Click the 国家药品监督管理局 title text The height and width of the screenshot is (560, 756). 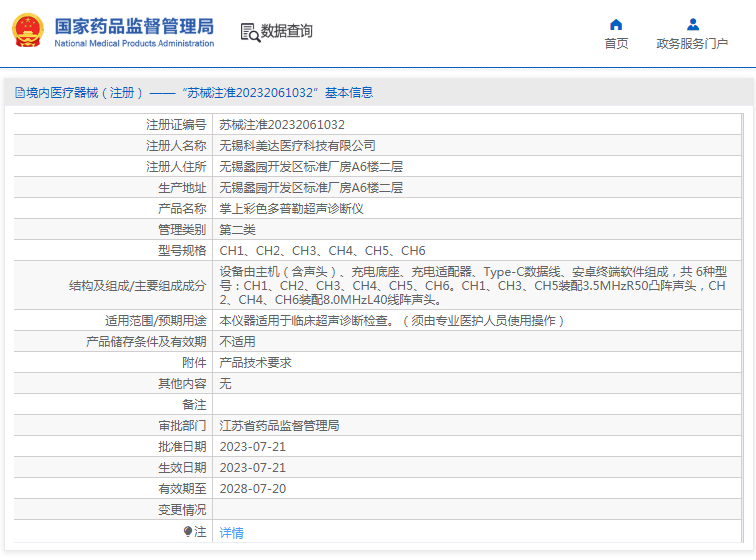(x=133, y=25)
